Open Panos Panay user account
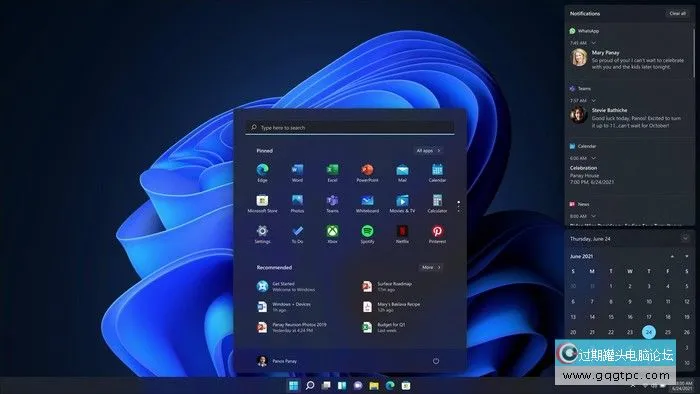 [x=277, y=361]
